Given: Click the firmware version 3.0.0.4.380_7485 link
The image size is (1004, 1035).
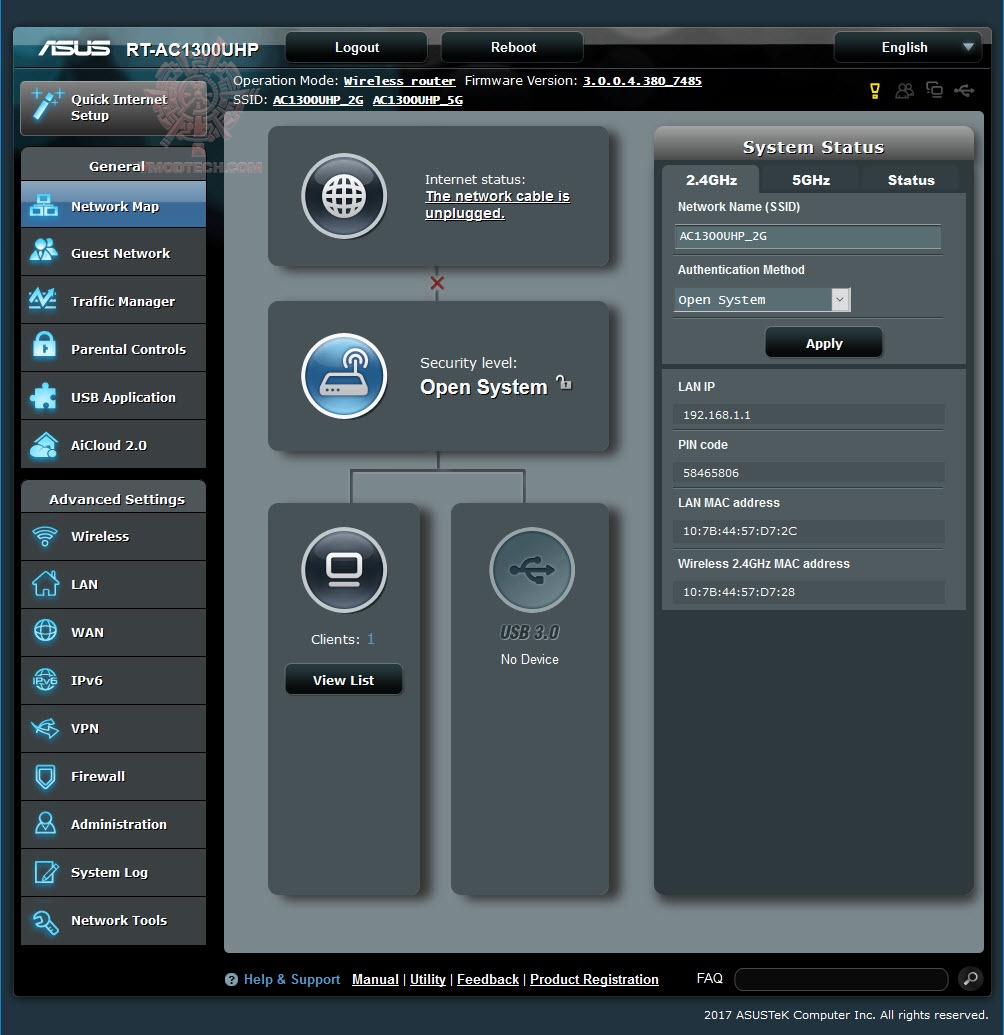Looking at the screenshot, I should 642,81.
